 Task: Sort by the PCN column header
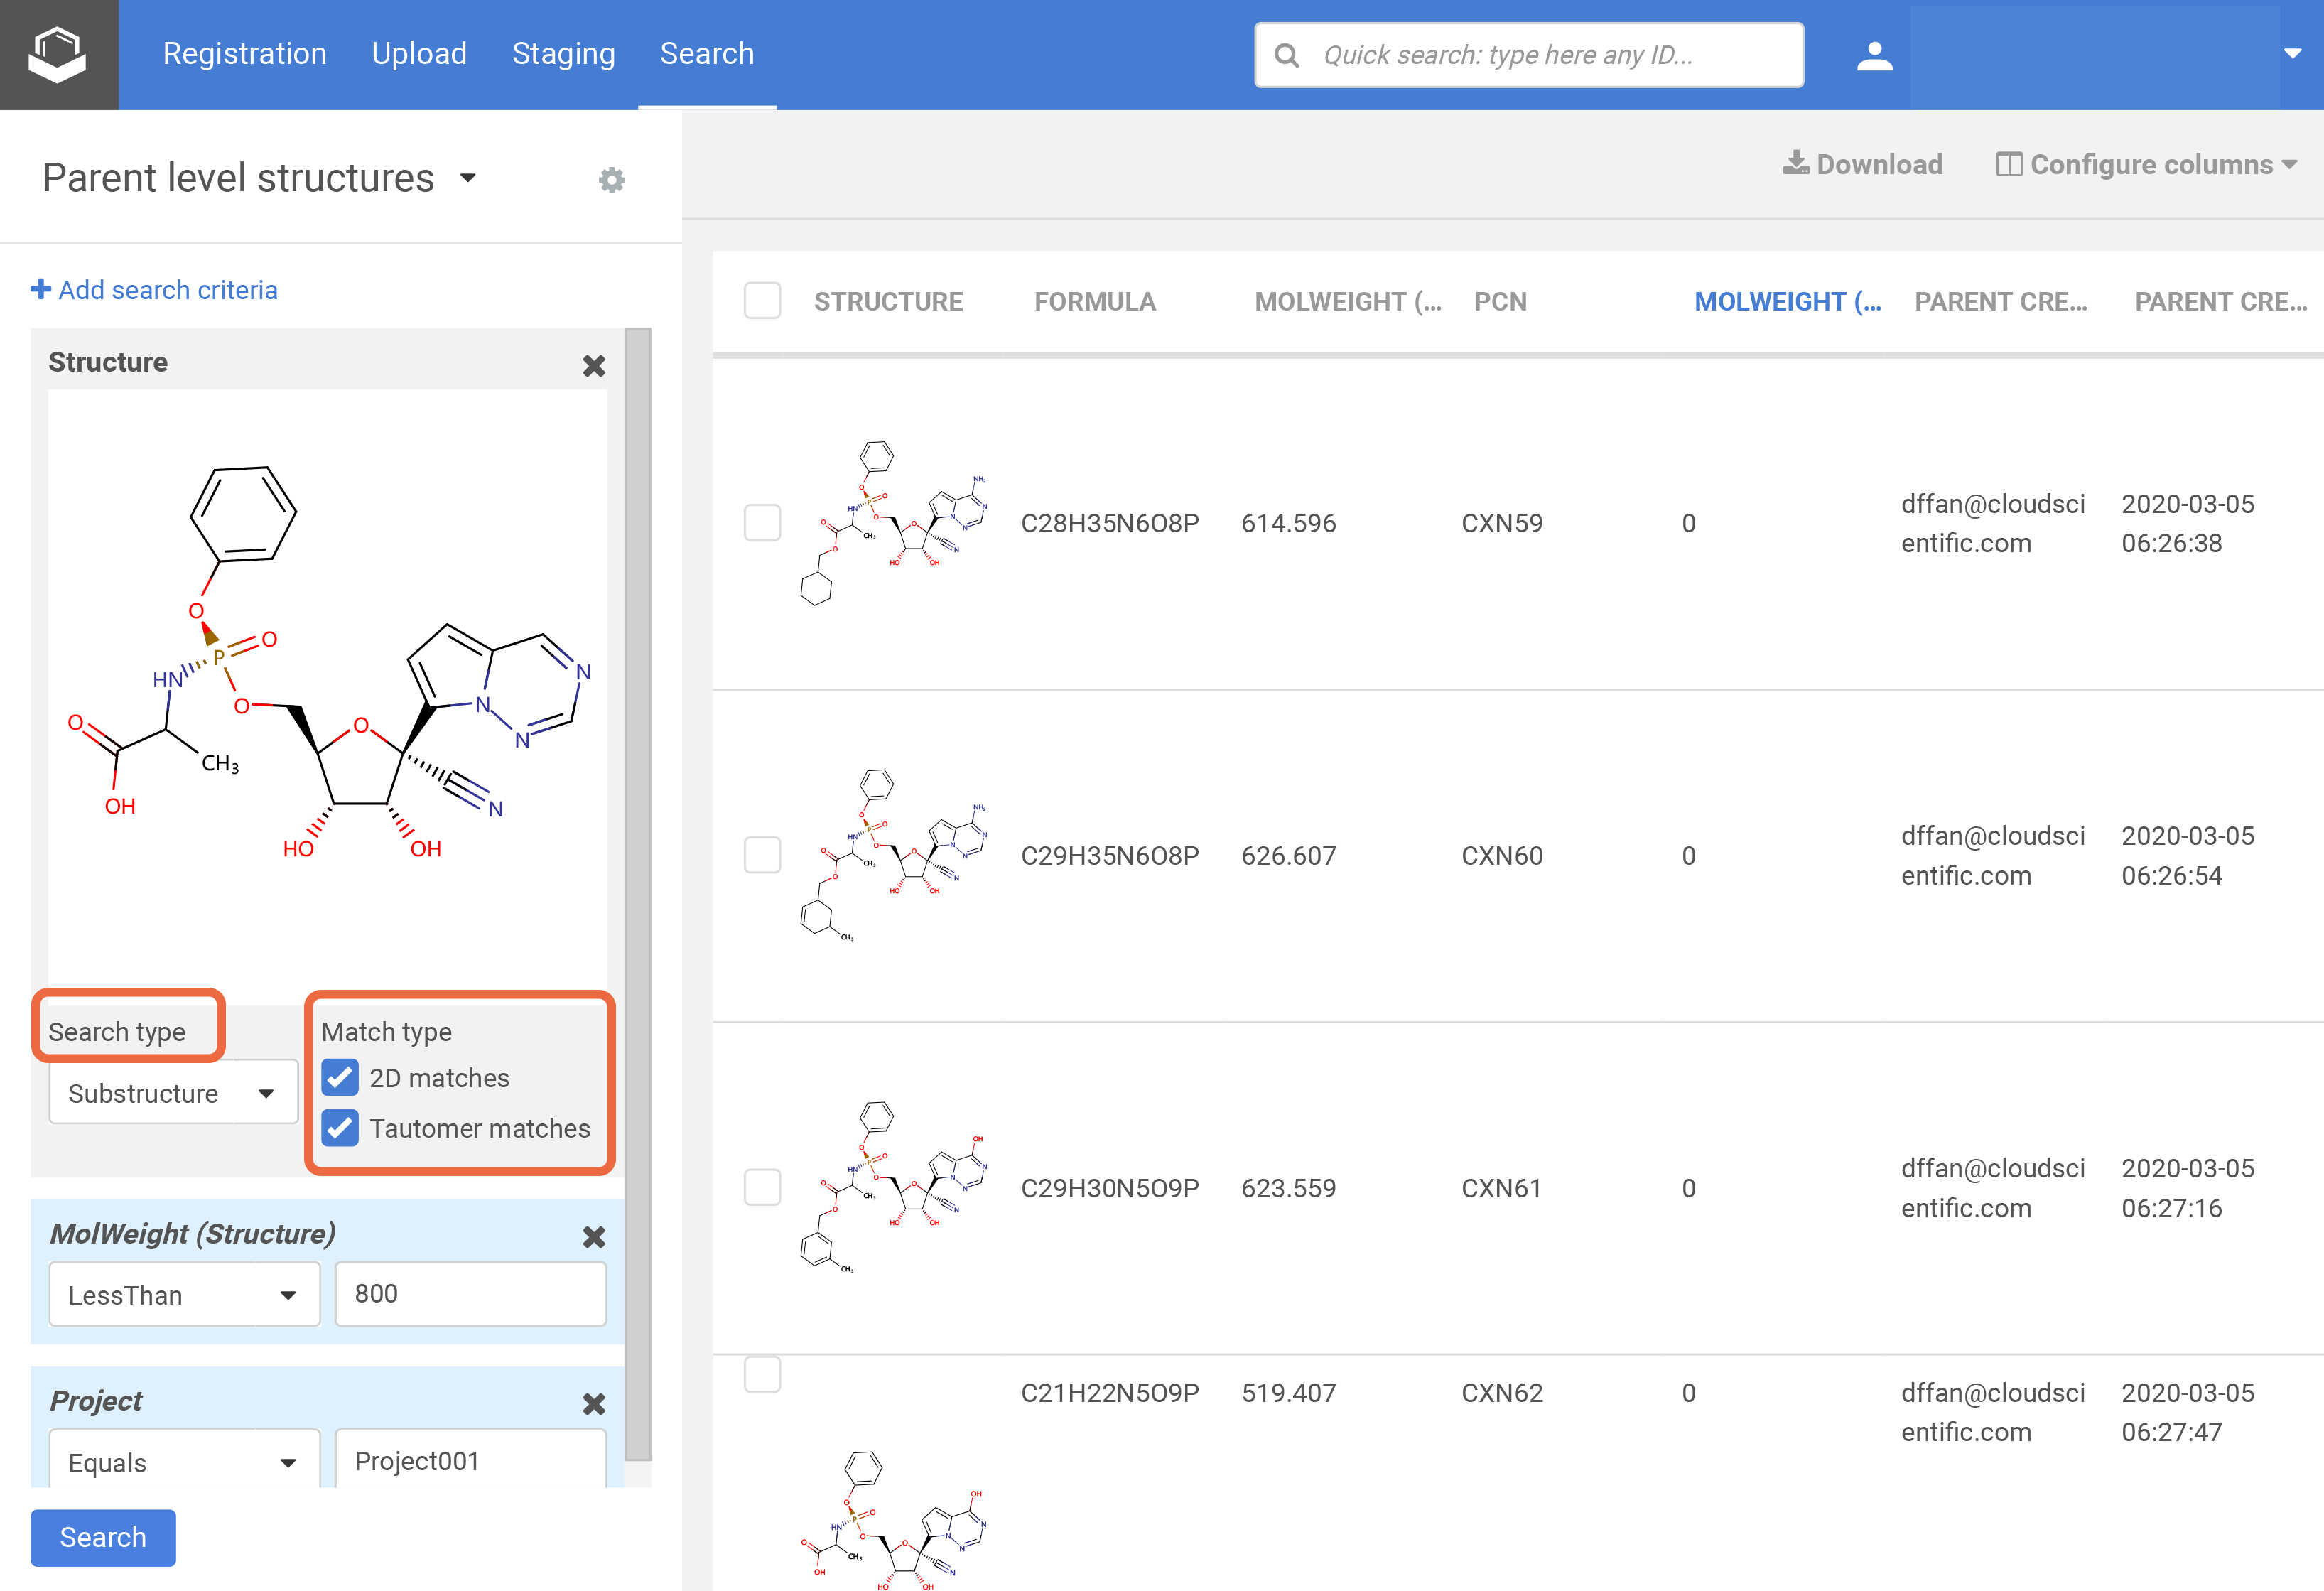point(1500,302)
